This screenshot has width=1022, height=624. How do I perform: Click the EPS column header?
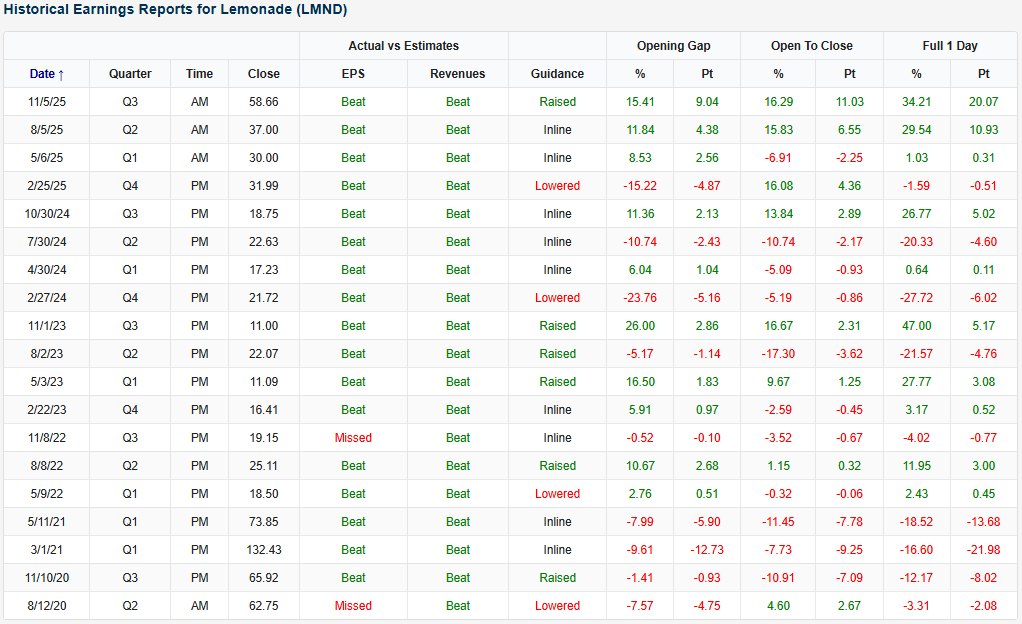(x=353, y=74)
